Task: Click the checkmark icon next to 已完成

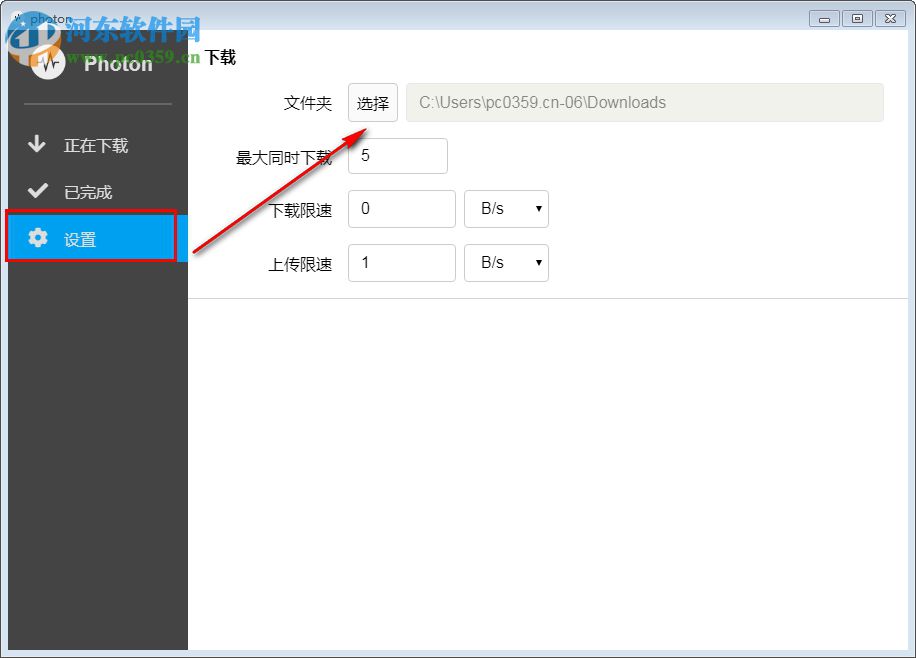Action: point(38,191)
